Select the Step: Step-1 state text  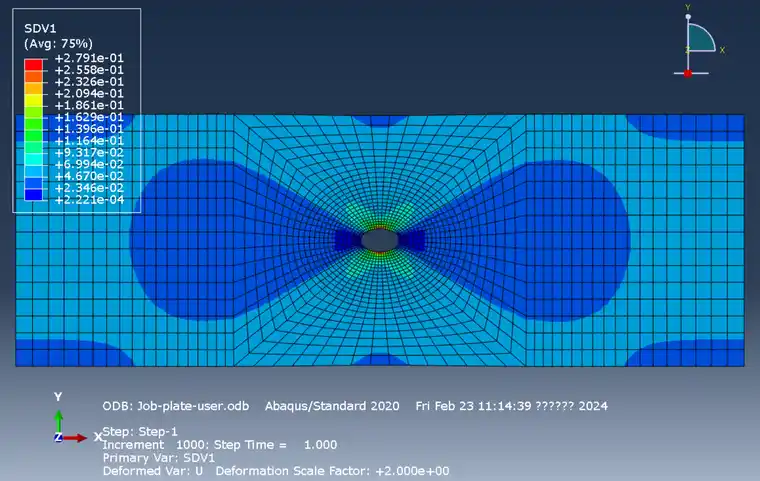[140, 431]
